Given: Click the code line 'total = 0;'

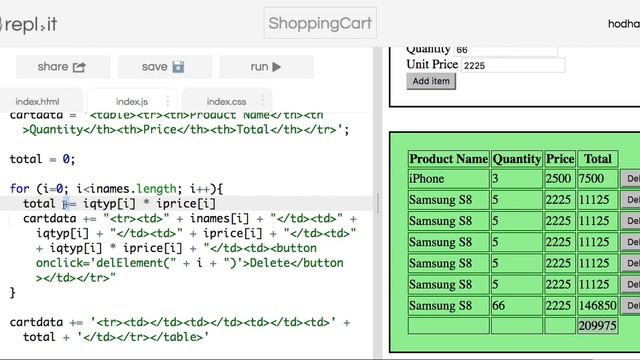Looking at the screenshot, I should coord(42,159).
